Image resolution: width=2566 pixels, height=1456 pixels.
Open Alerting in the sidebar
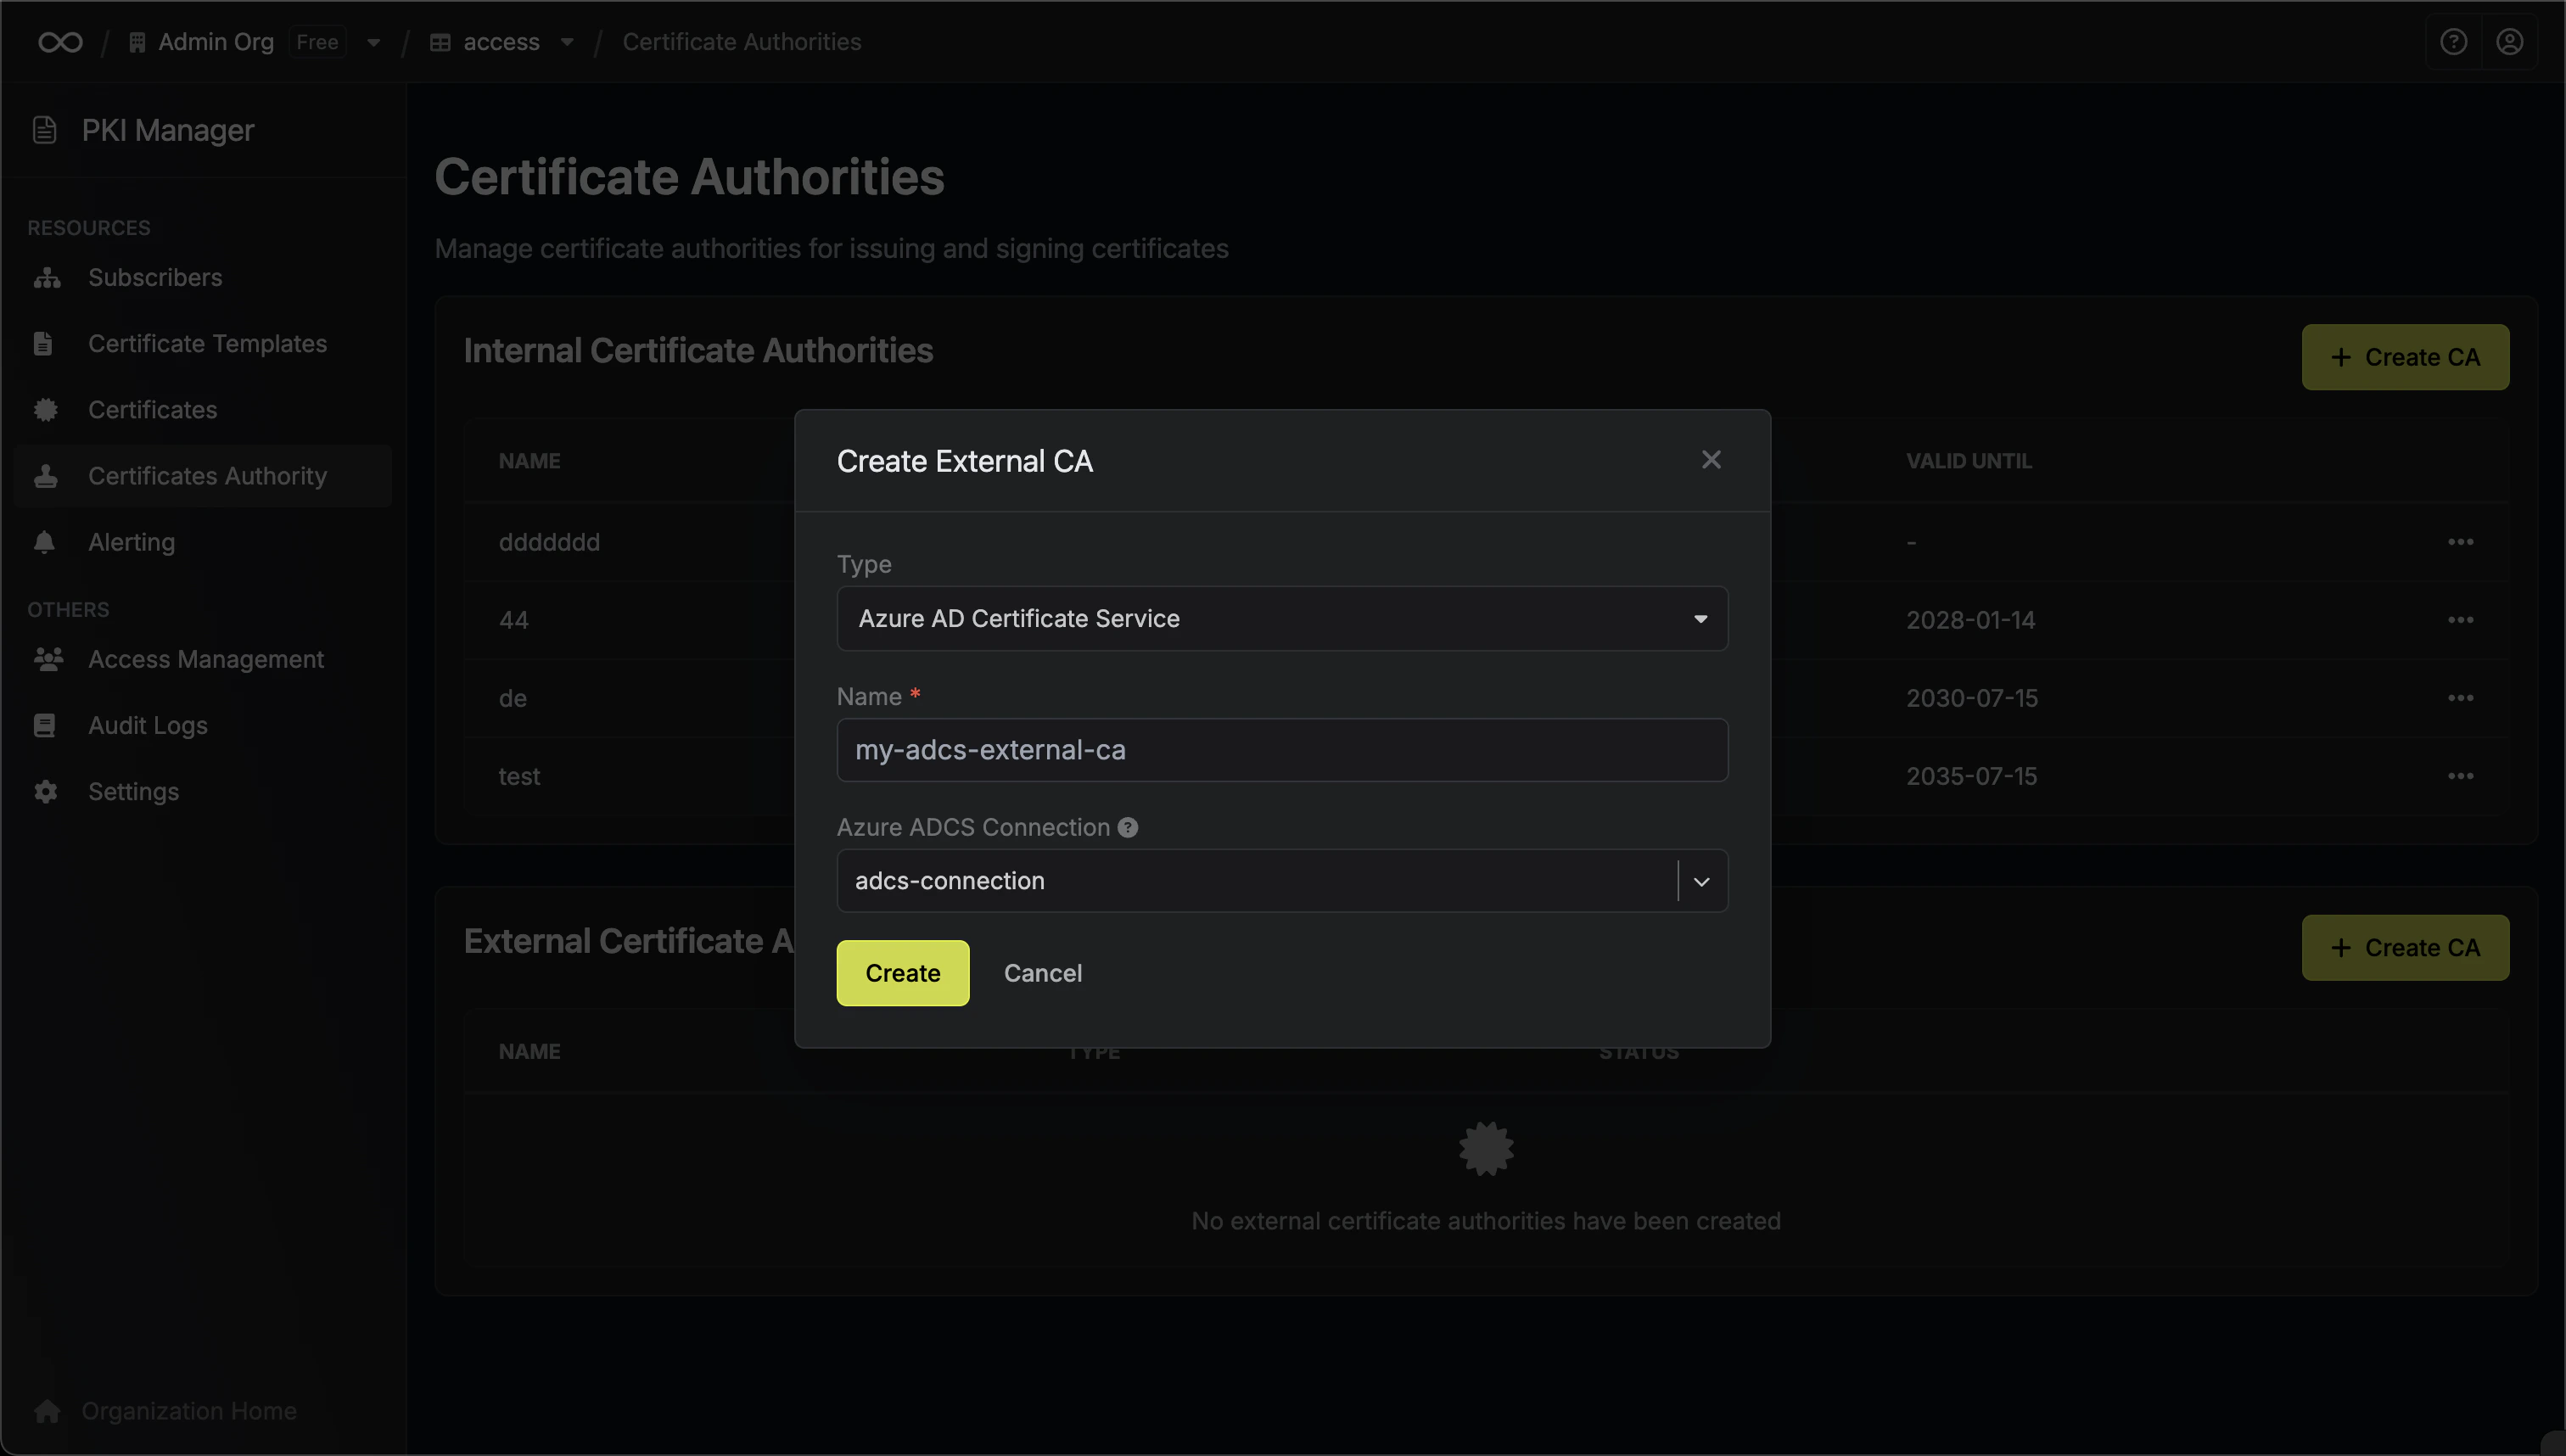203,542
